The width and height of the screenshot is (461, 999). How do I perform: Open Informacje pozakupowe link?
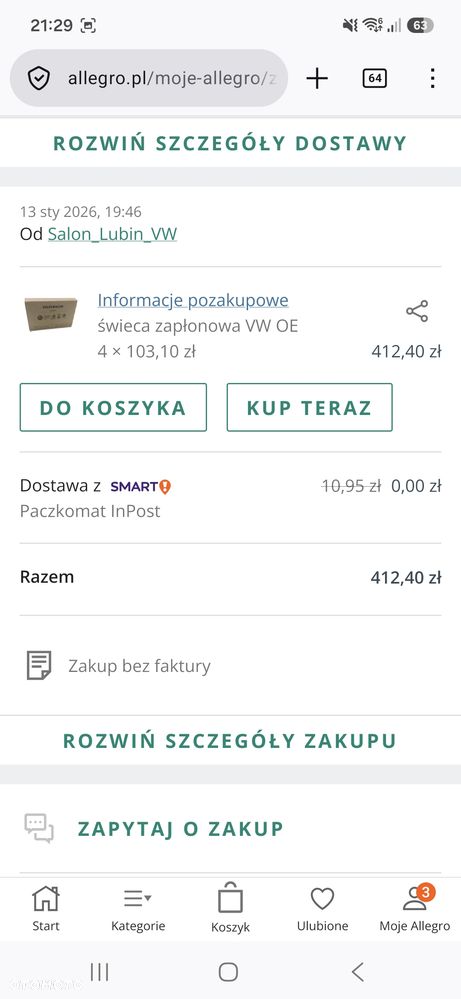click(193, 300)
